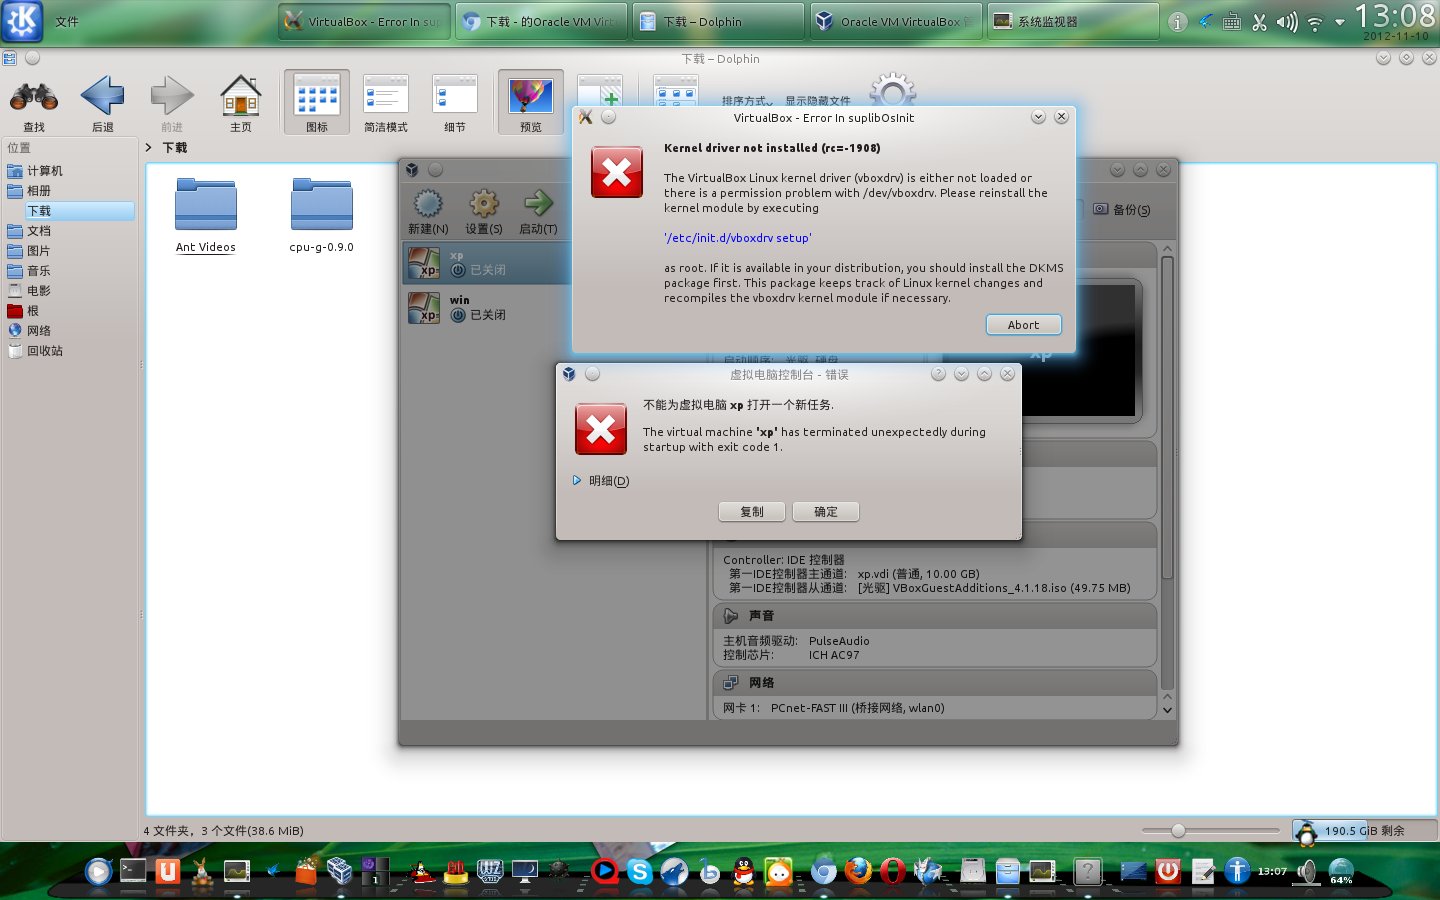Switch to 系统监视器 task in panel

click(x=1072, y=21)
